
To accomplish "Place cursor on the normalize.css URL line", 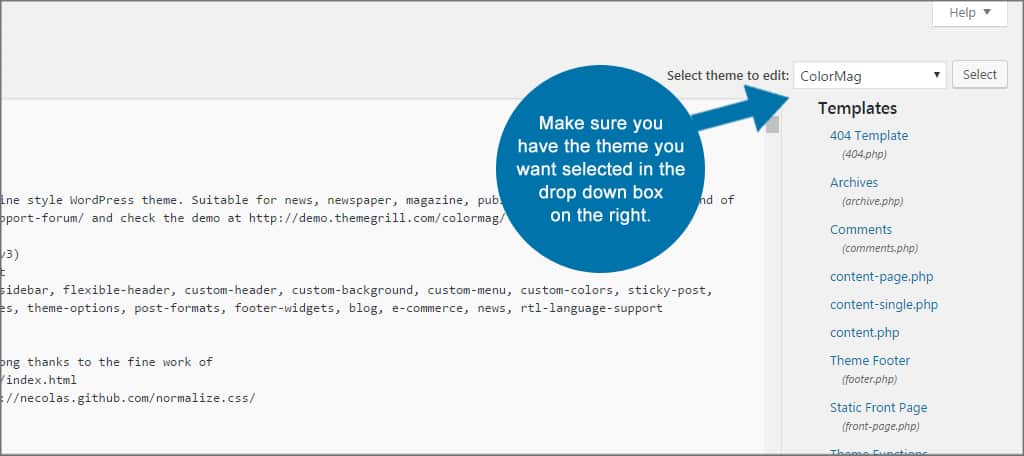I will coord(130,397).
